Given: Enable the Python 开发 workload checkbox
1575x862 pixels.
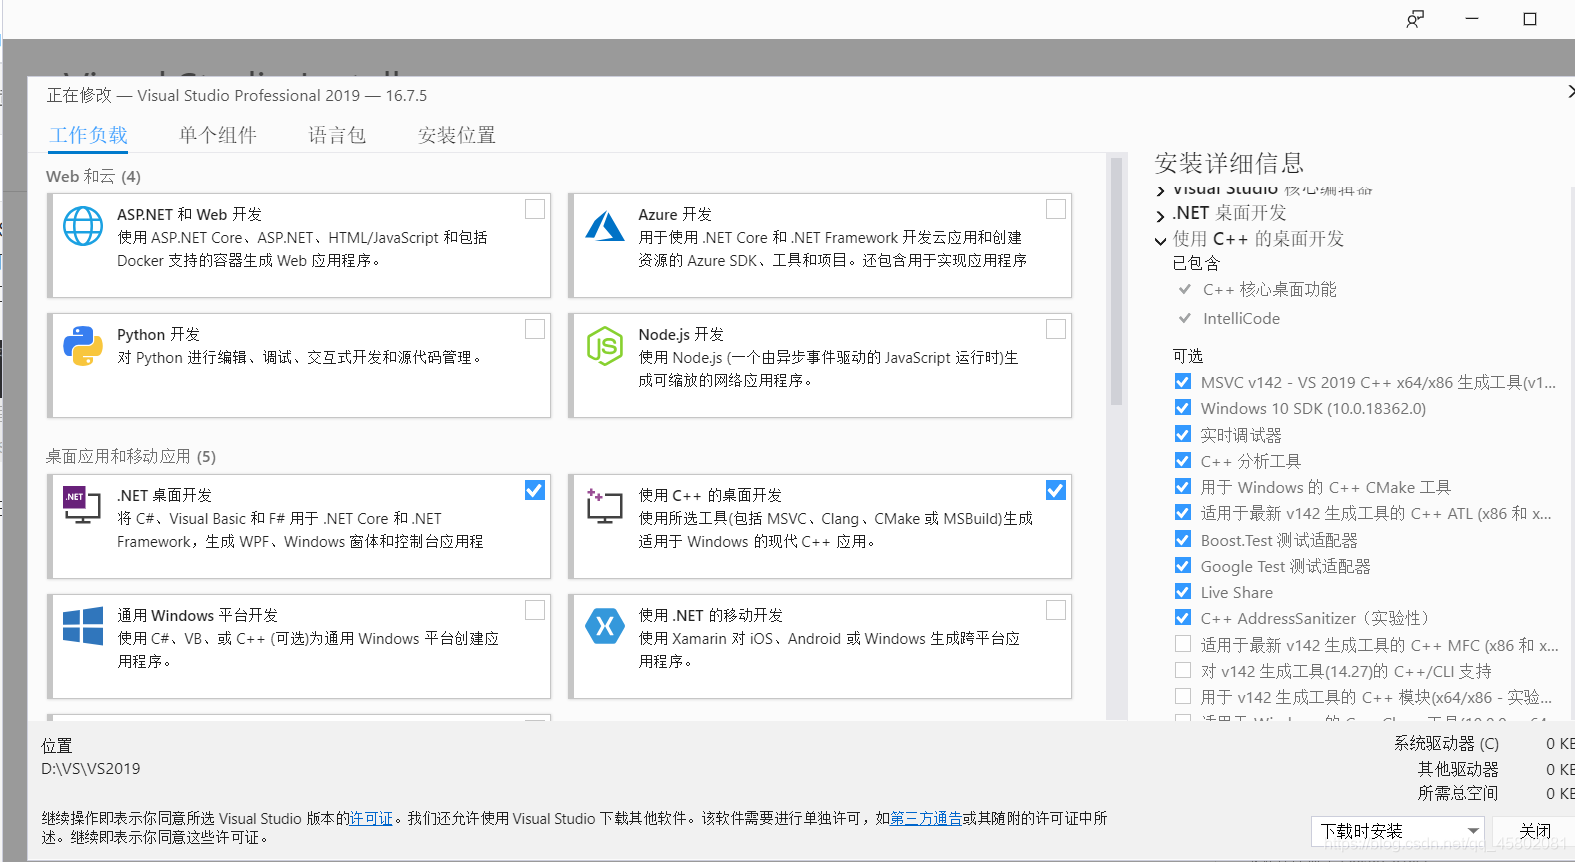Looking at the screenshot, I should (535, 329).
